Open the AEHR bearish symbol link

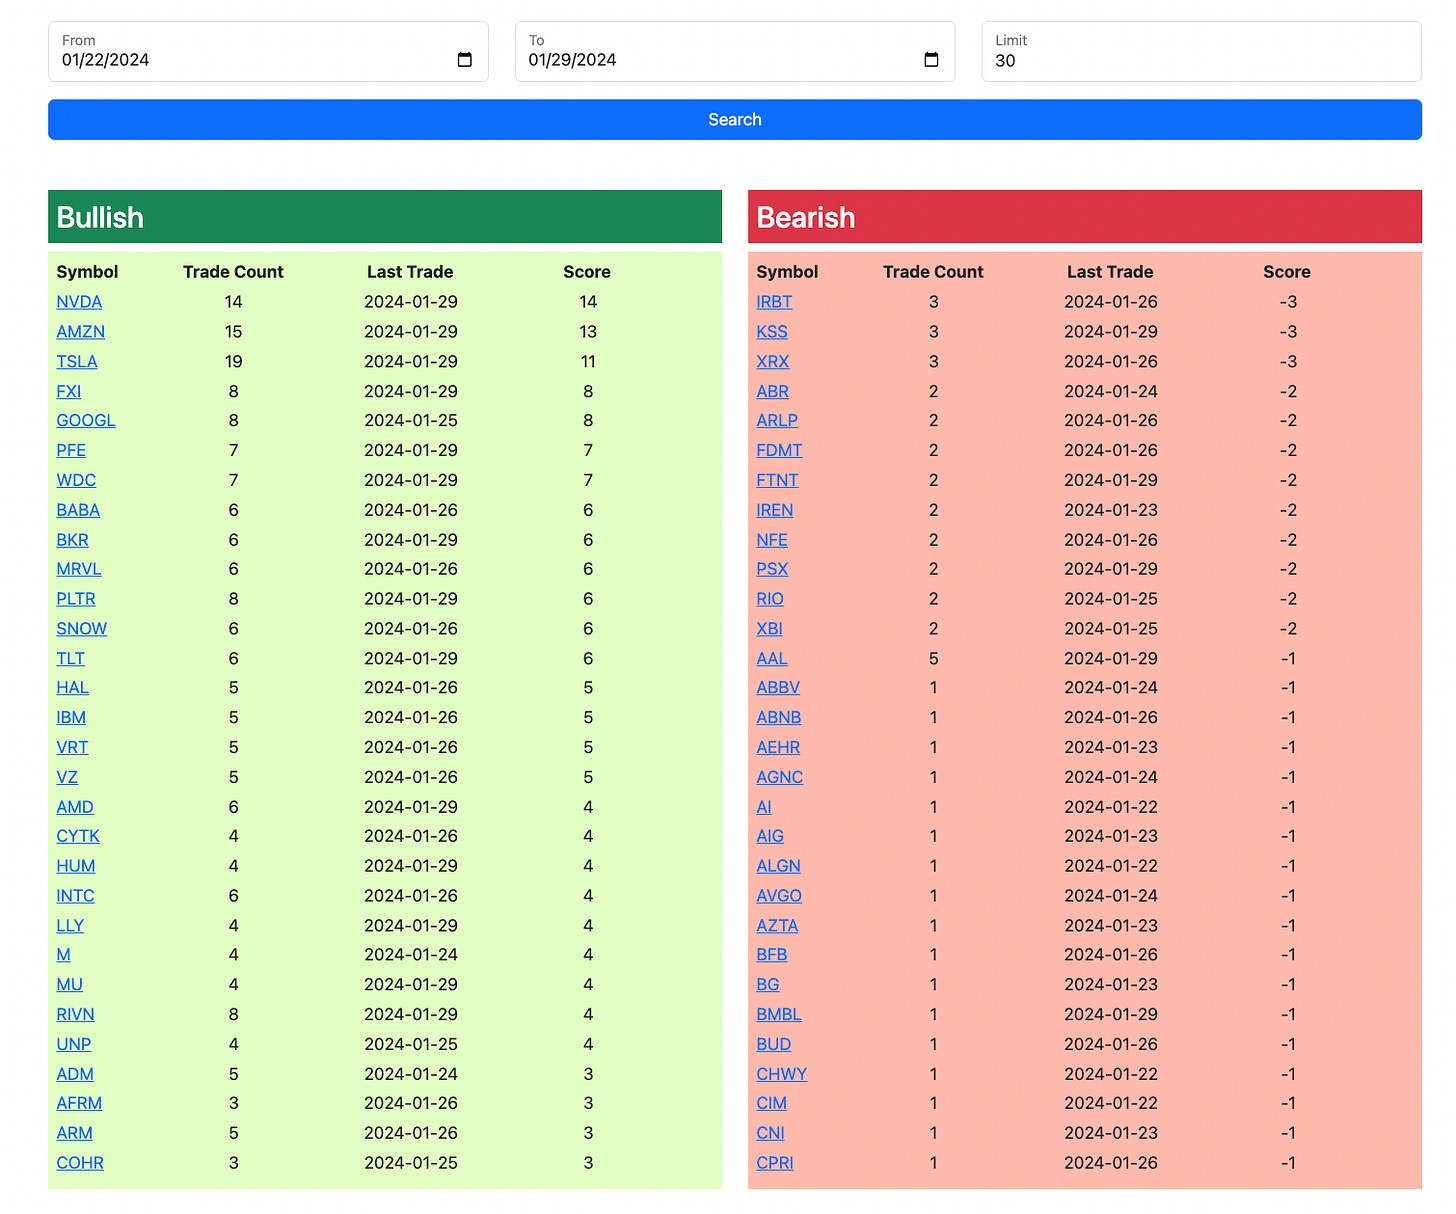(778, 748)
